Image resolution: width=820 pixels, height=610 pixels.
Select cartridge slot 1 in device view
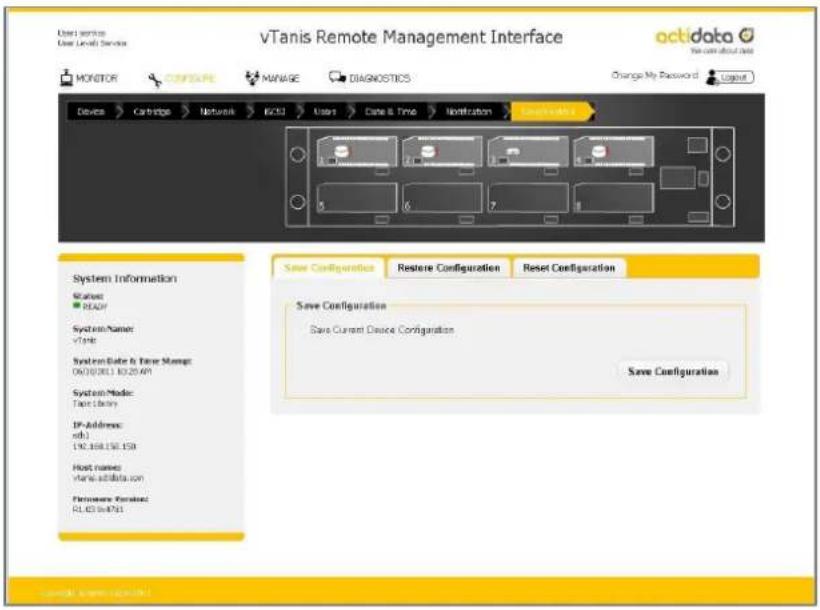point(357,152)
